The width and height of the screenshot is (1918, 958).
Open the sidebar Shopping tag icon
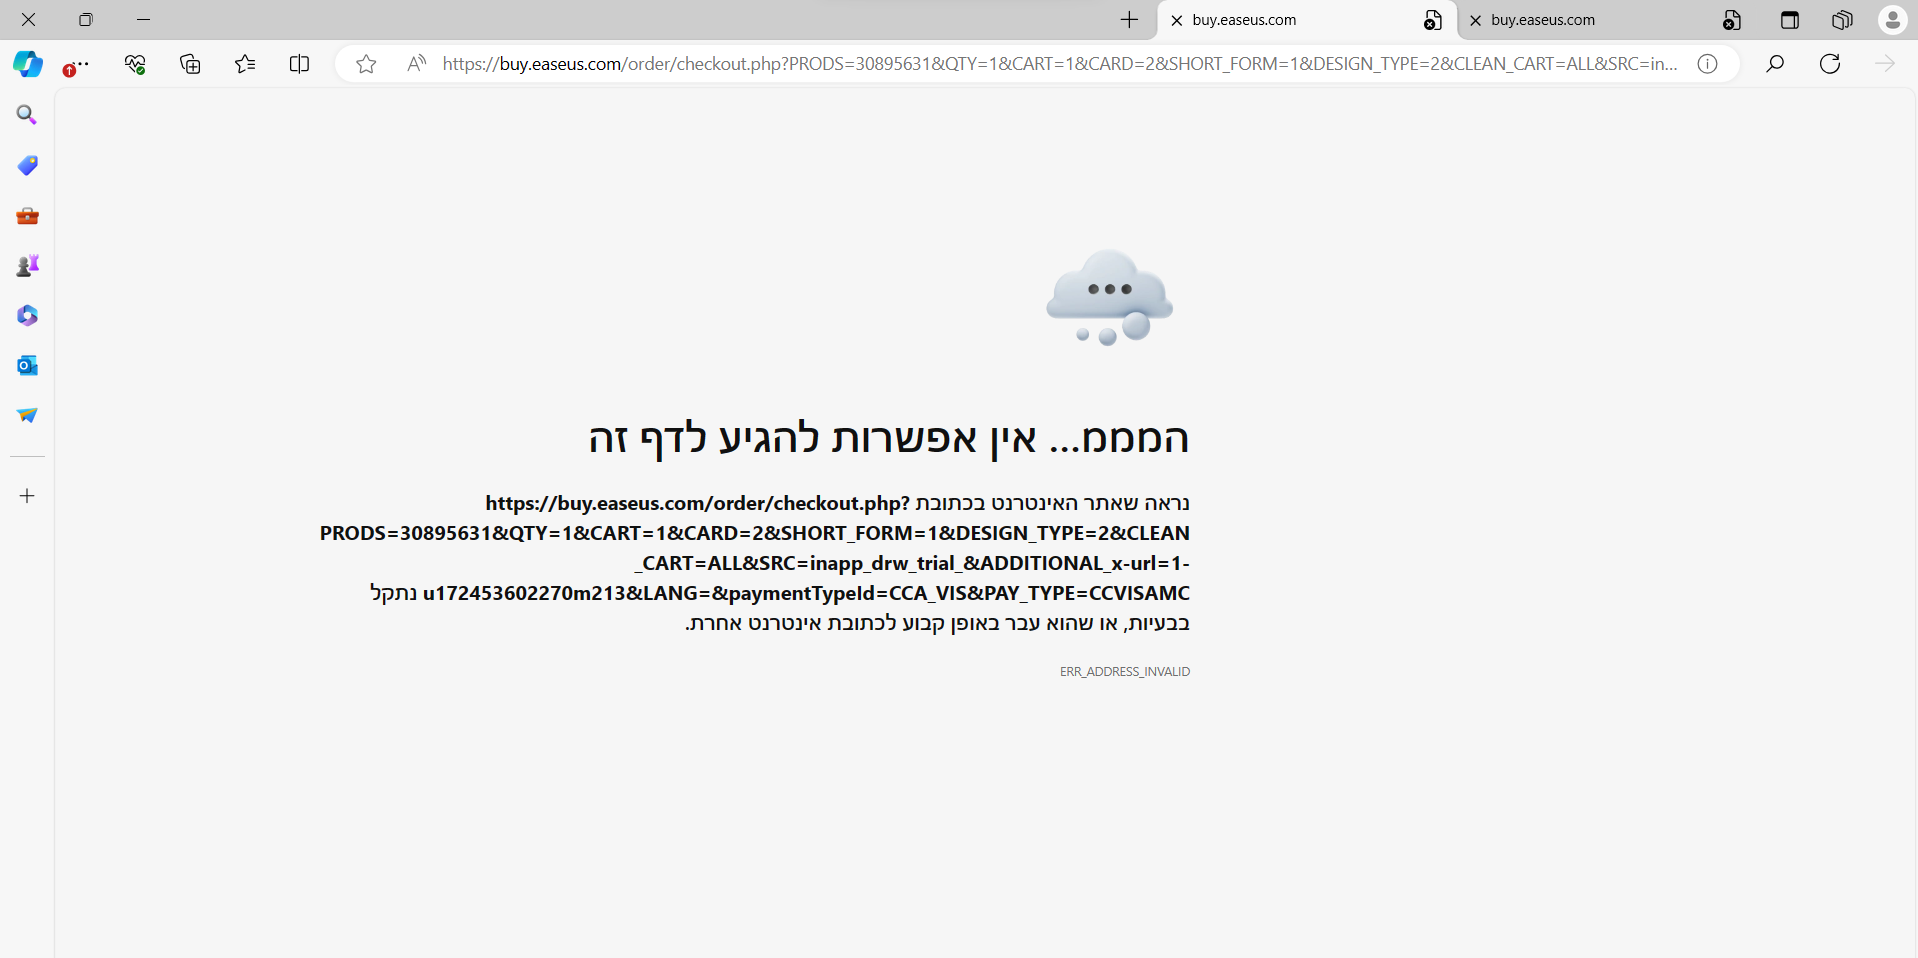(27, 165)
